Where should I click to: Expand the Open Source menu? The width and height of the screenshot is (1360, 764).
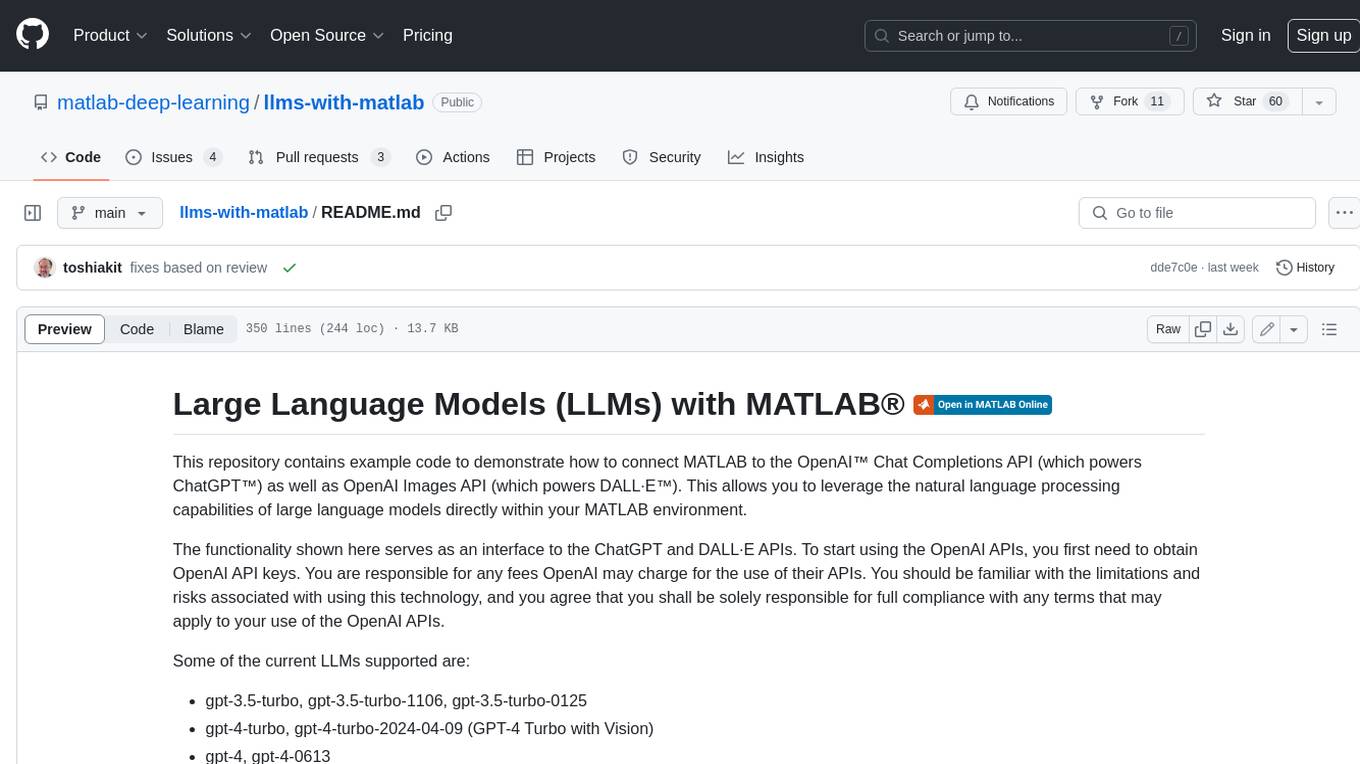pyautogui.click(x=327, y=35)
